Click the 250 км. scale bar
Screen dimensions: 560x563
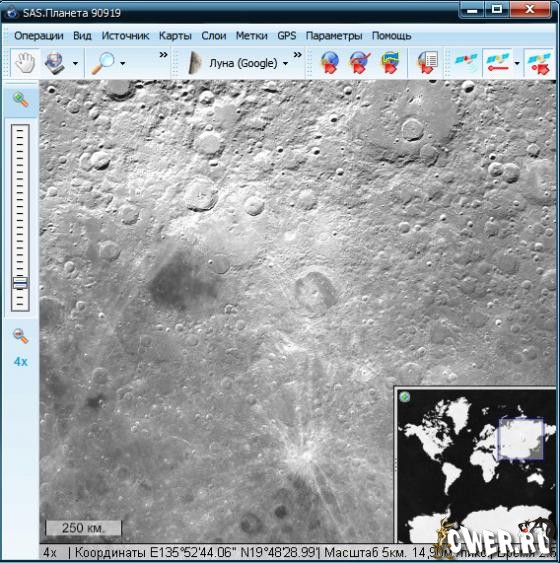point(83,528)
